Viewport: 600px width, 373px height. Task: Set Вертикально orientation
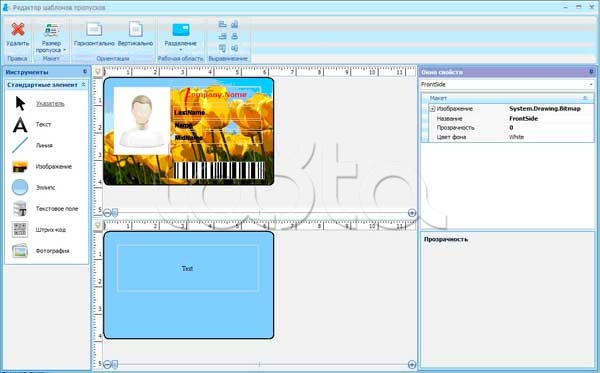click(x=135, y=34)
